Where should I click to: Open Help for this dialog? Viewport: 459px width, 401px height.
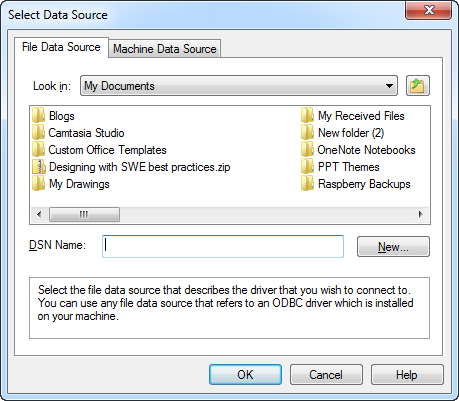coord(407,375)
